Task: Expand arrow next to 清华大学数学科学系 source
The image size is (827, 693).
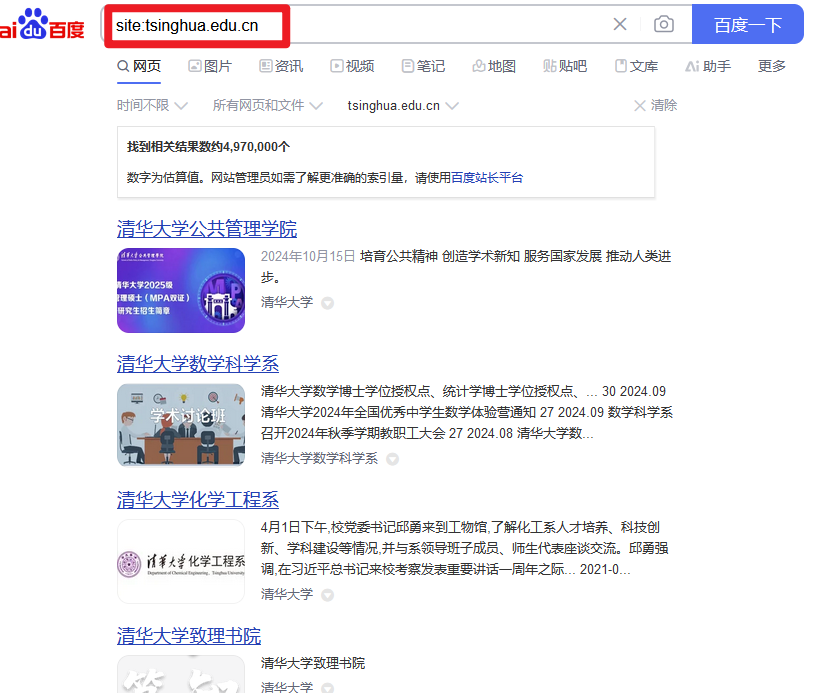Action: click(x=392, y=459)
